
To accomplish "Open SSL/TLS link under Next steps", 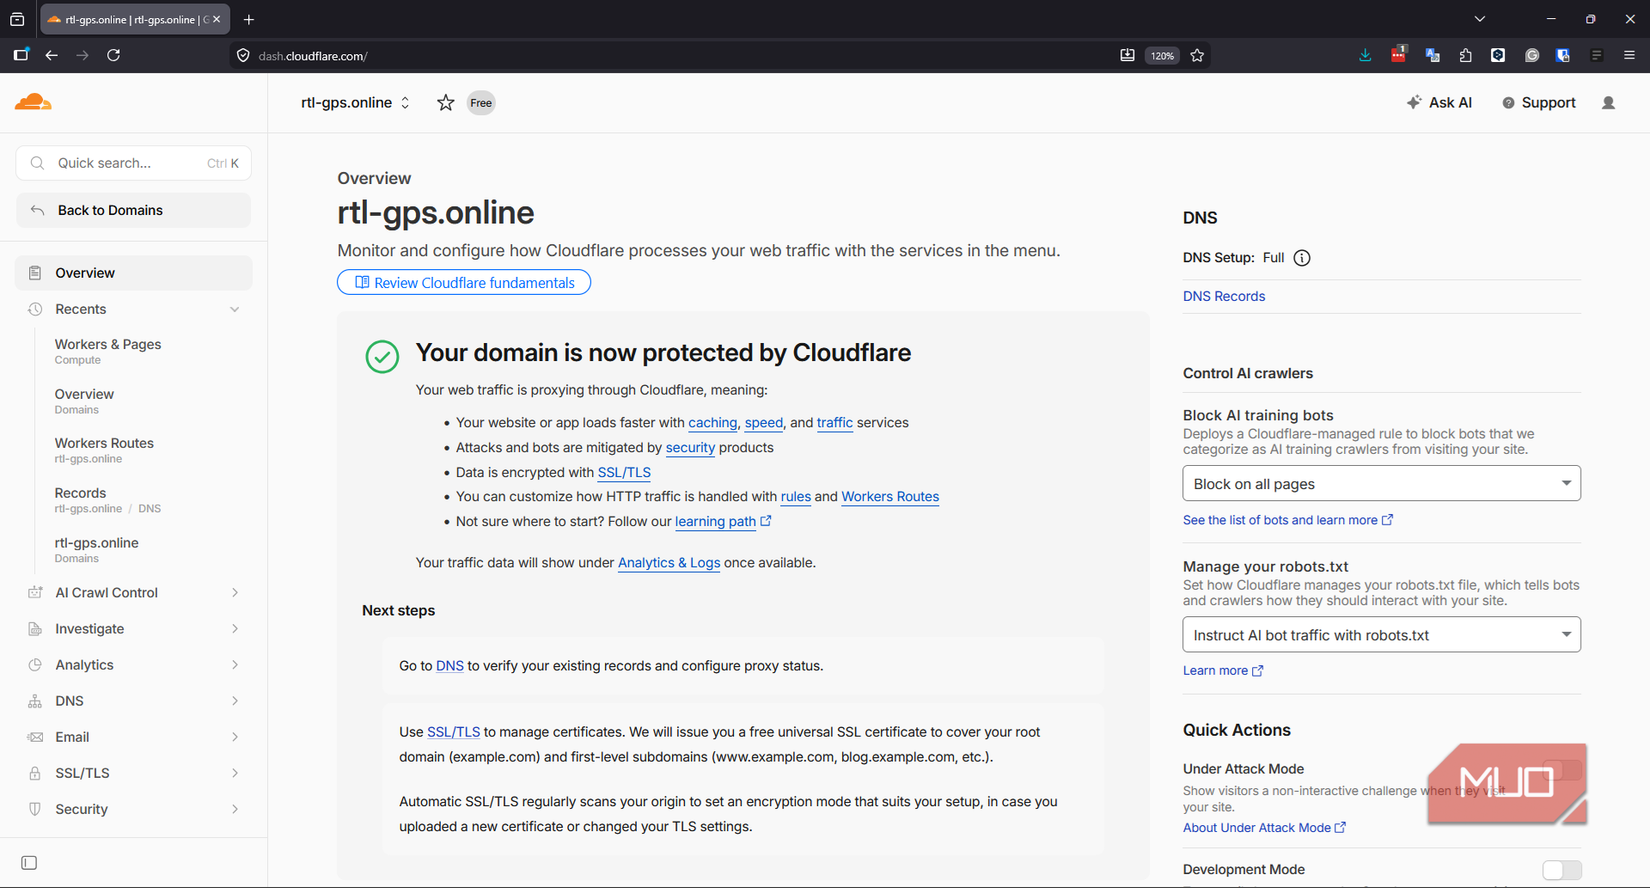I will point(454,732).
